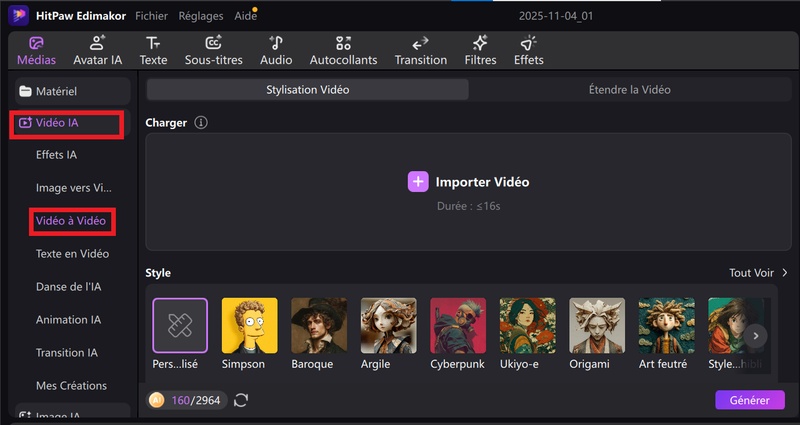Open the Sous-titres panel icon
Screen dimensions: 800x425
(214, 43)
